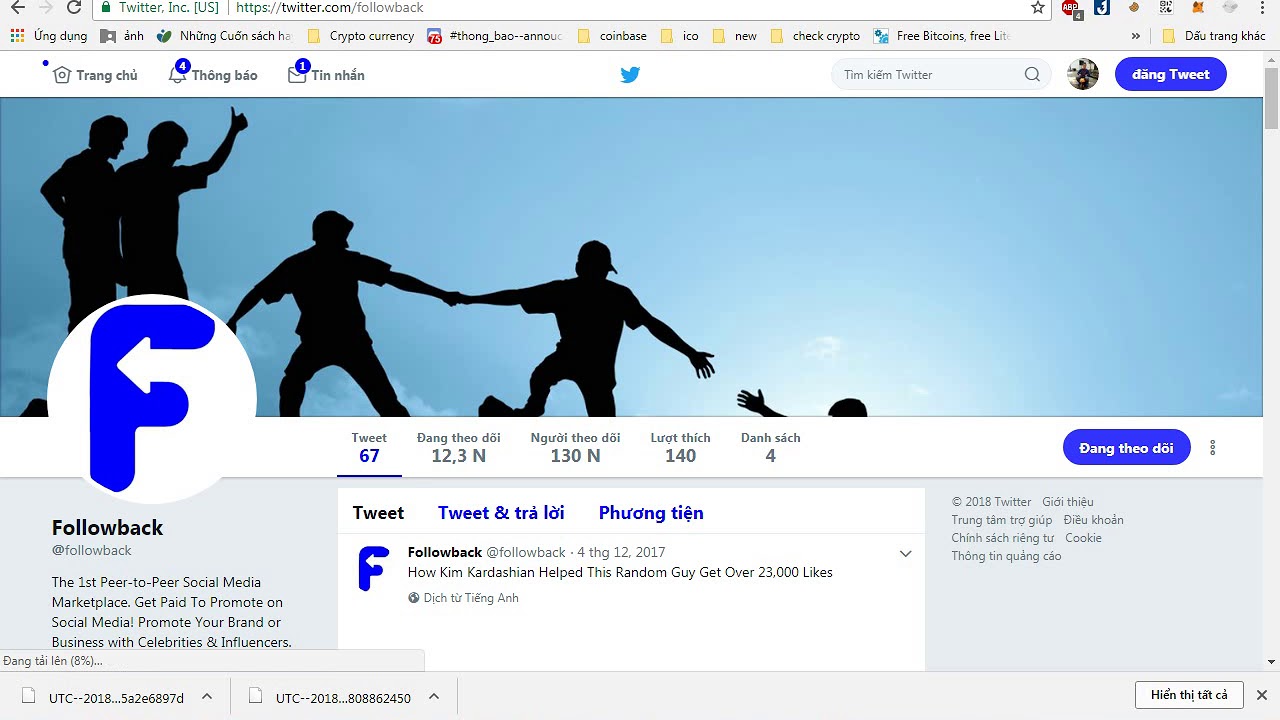This screenshot has height=720, width=1280.
Task: Expand options for UTC--2018...808862450 download
Action: 434,697
